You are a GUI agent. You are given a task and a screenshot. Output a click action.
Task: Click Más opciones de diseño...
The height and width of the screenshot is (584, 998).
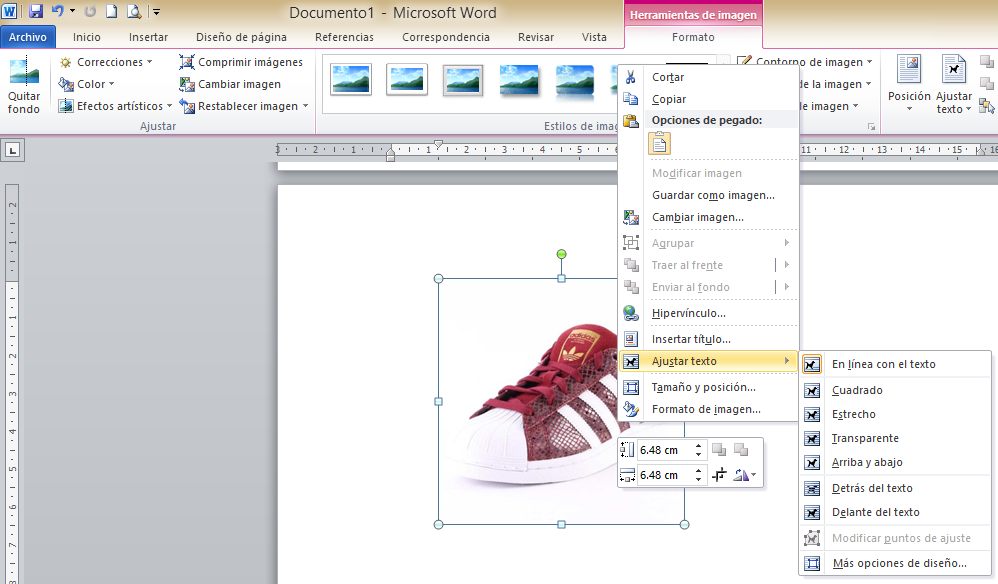coord(899,563)
